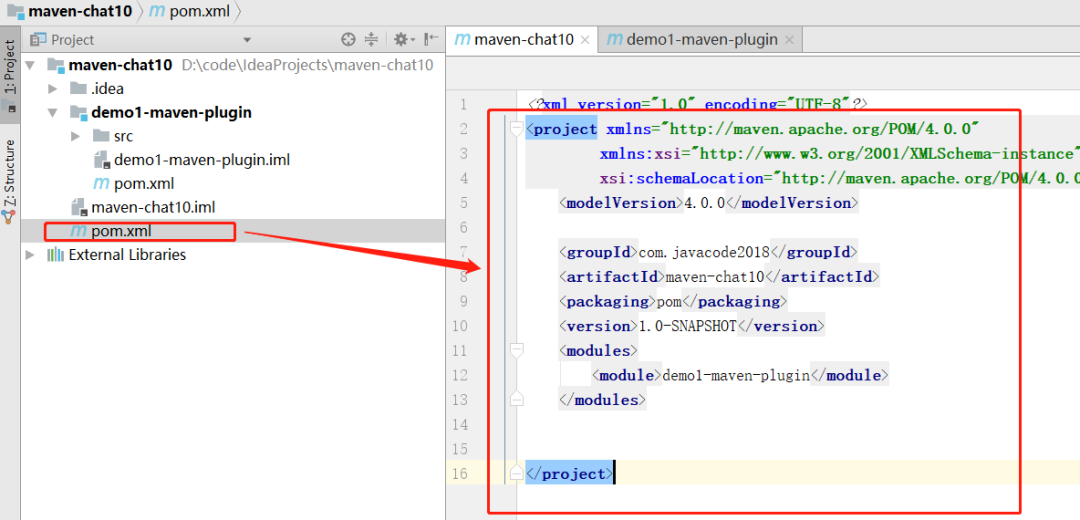
Task: Collapse the demo1-maven-plugin module node
Action: click(53, 112)
